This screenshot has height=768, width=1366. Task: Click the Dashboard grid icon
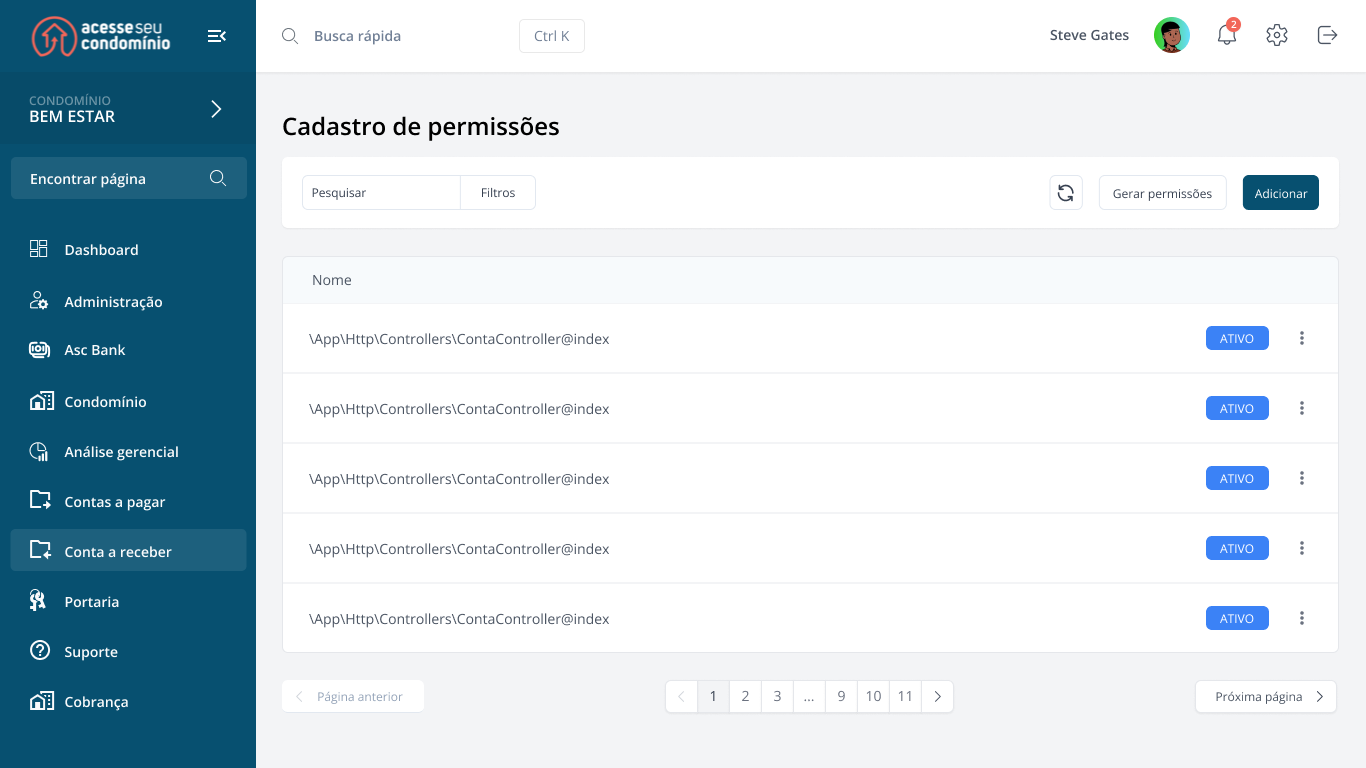tap(39, 249)
